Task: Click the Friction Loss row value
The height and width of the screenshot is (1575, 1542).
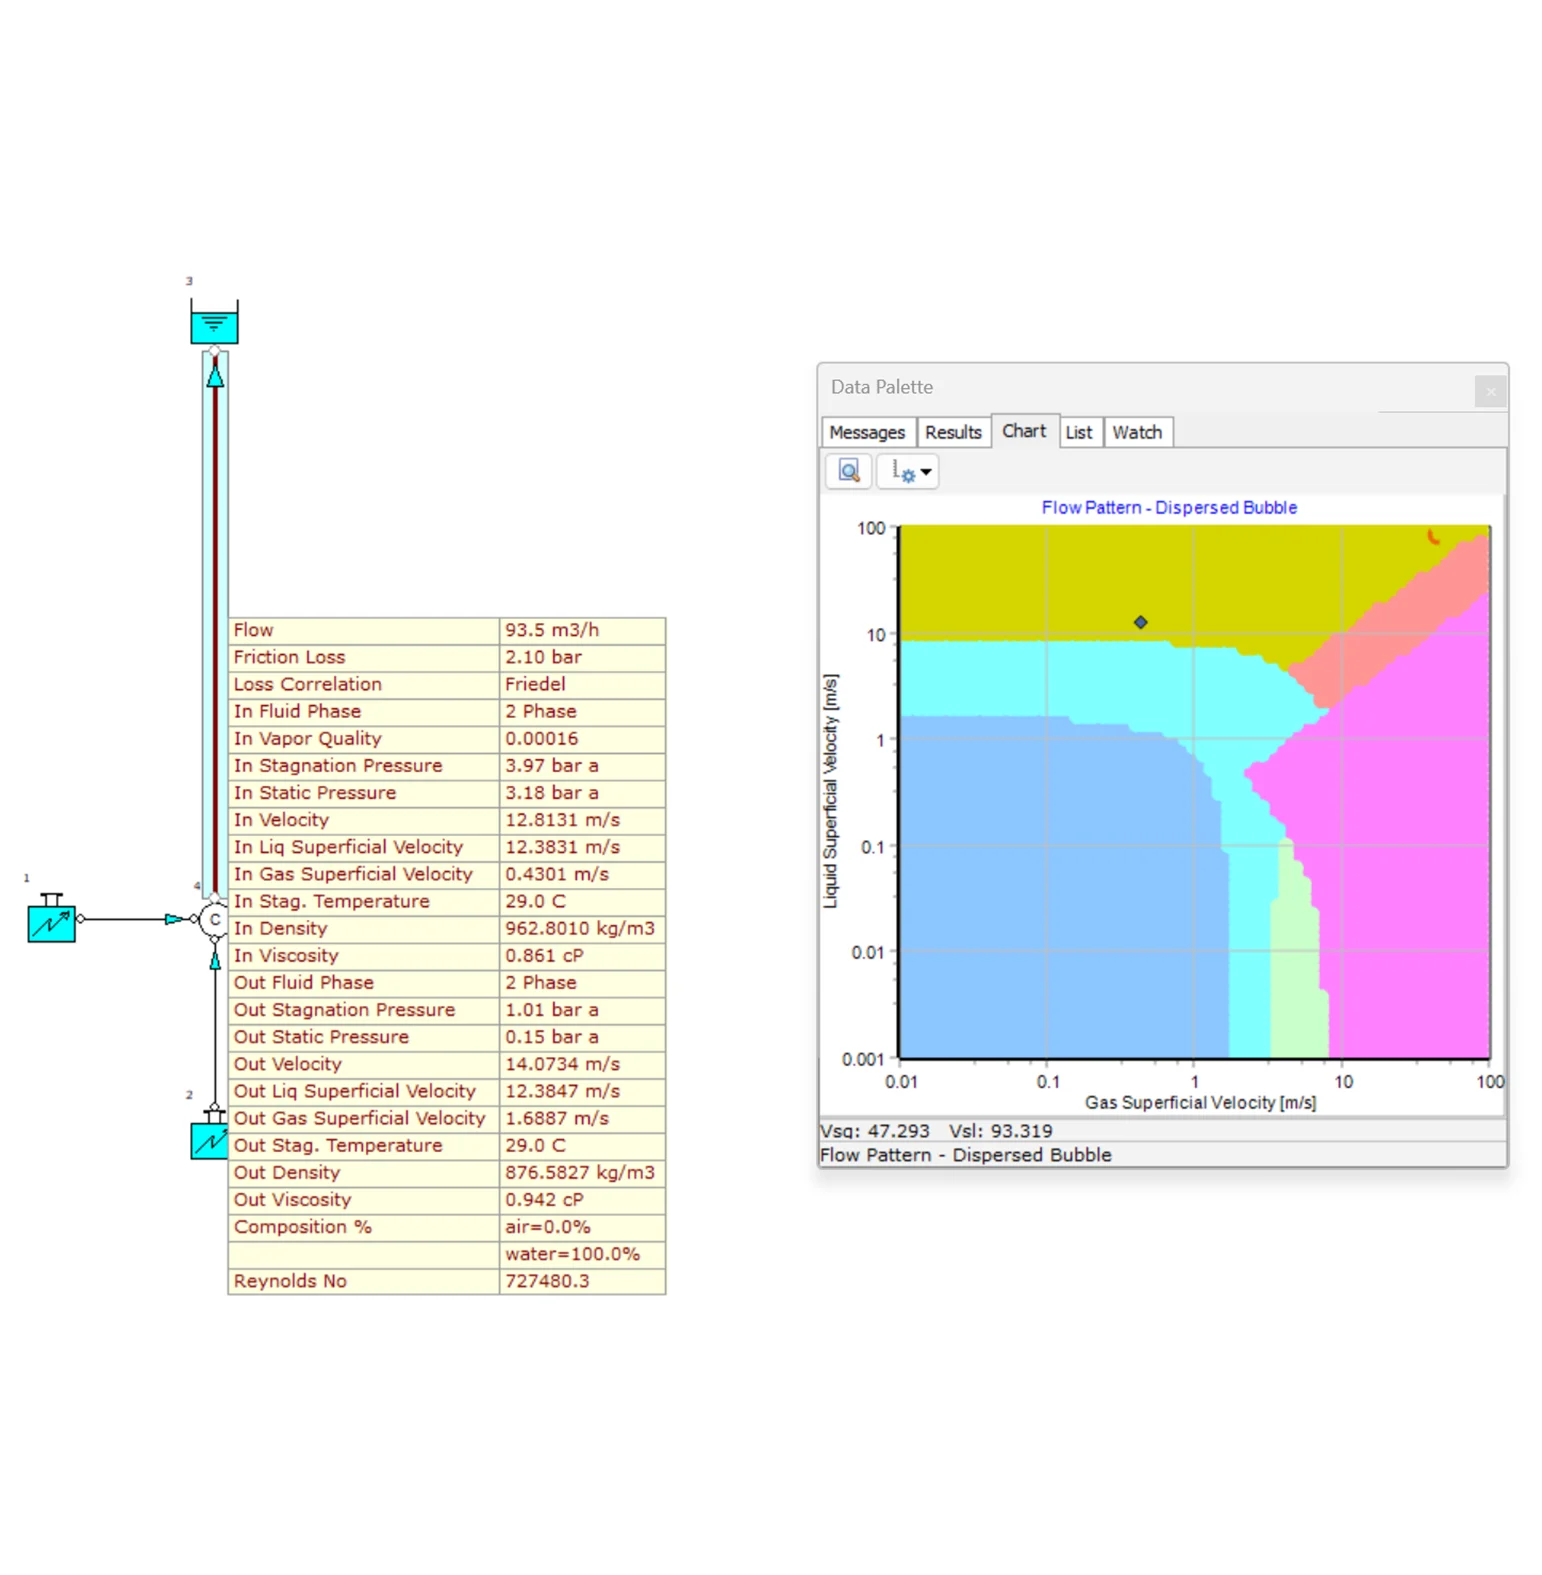Action: pos(581,657)
